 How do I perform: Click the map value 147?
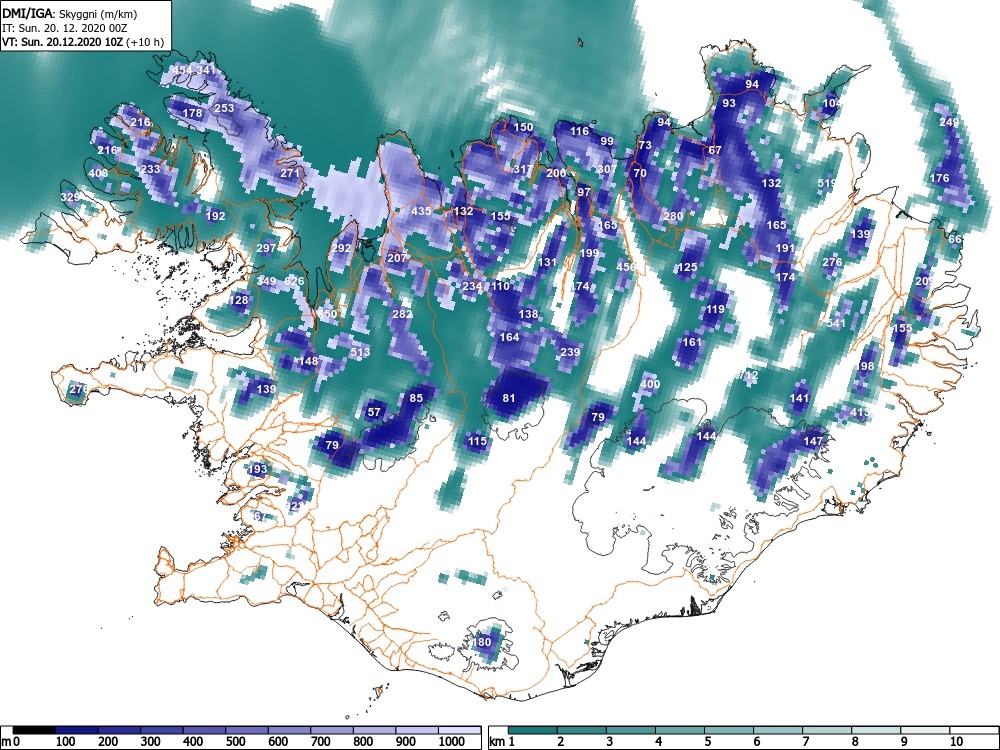click(813, 441)
